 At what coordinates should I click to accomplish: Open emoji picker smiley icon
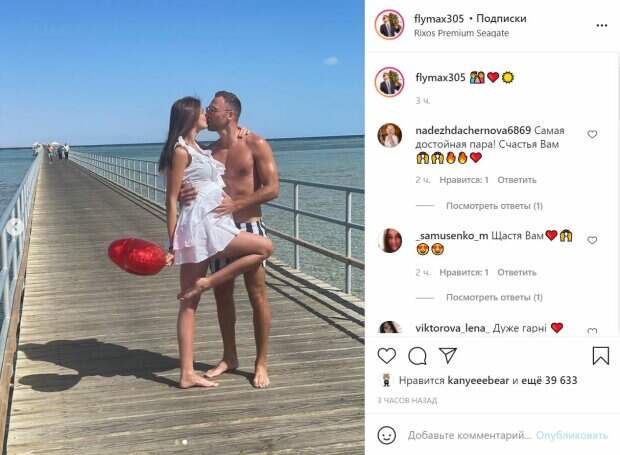coord(387,435)
